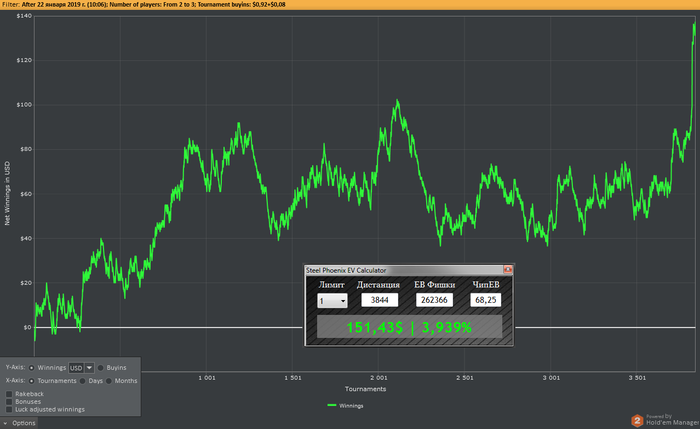
Task: Close the Steel Phoenix EV Calculator window
Action: 508,270
